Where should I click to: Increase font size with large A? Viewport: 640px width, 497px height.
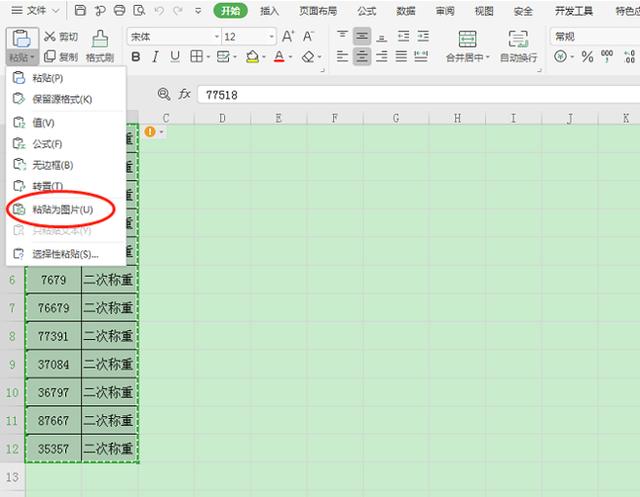coord(288,37)
